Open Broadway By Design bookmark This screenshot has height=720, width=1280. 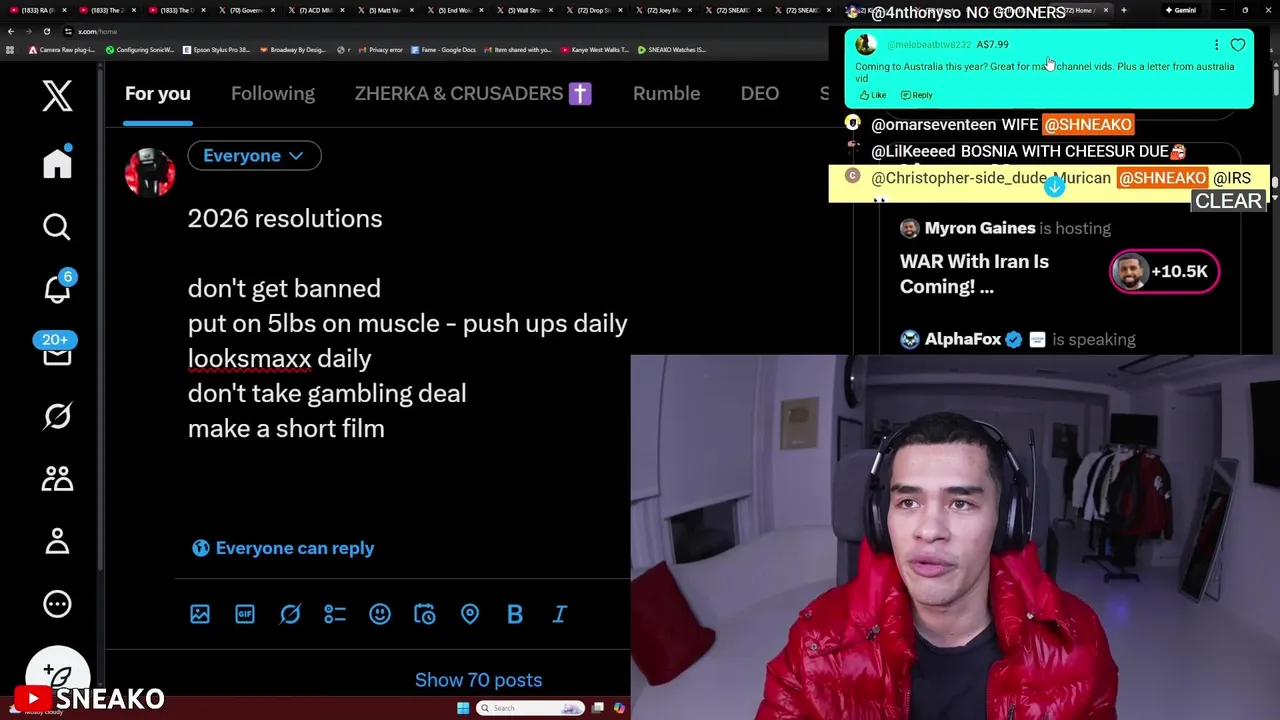(292, 50)
